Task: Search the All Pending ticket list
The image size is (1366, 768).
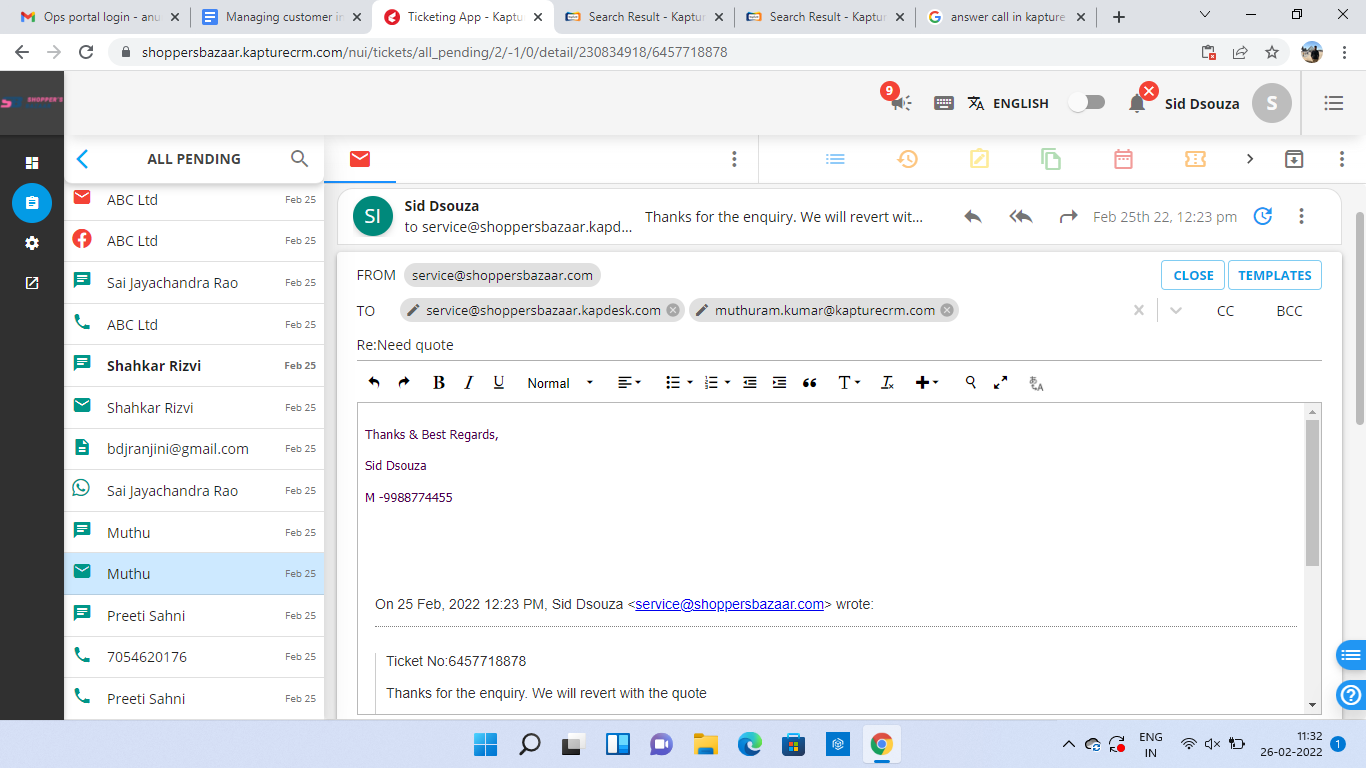Action: (299, 158)
